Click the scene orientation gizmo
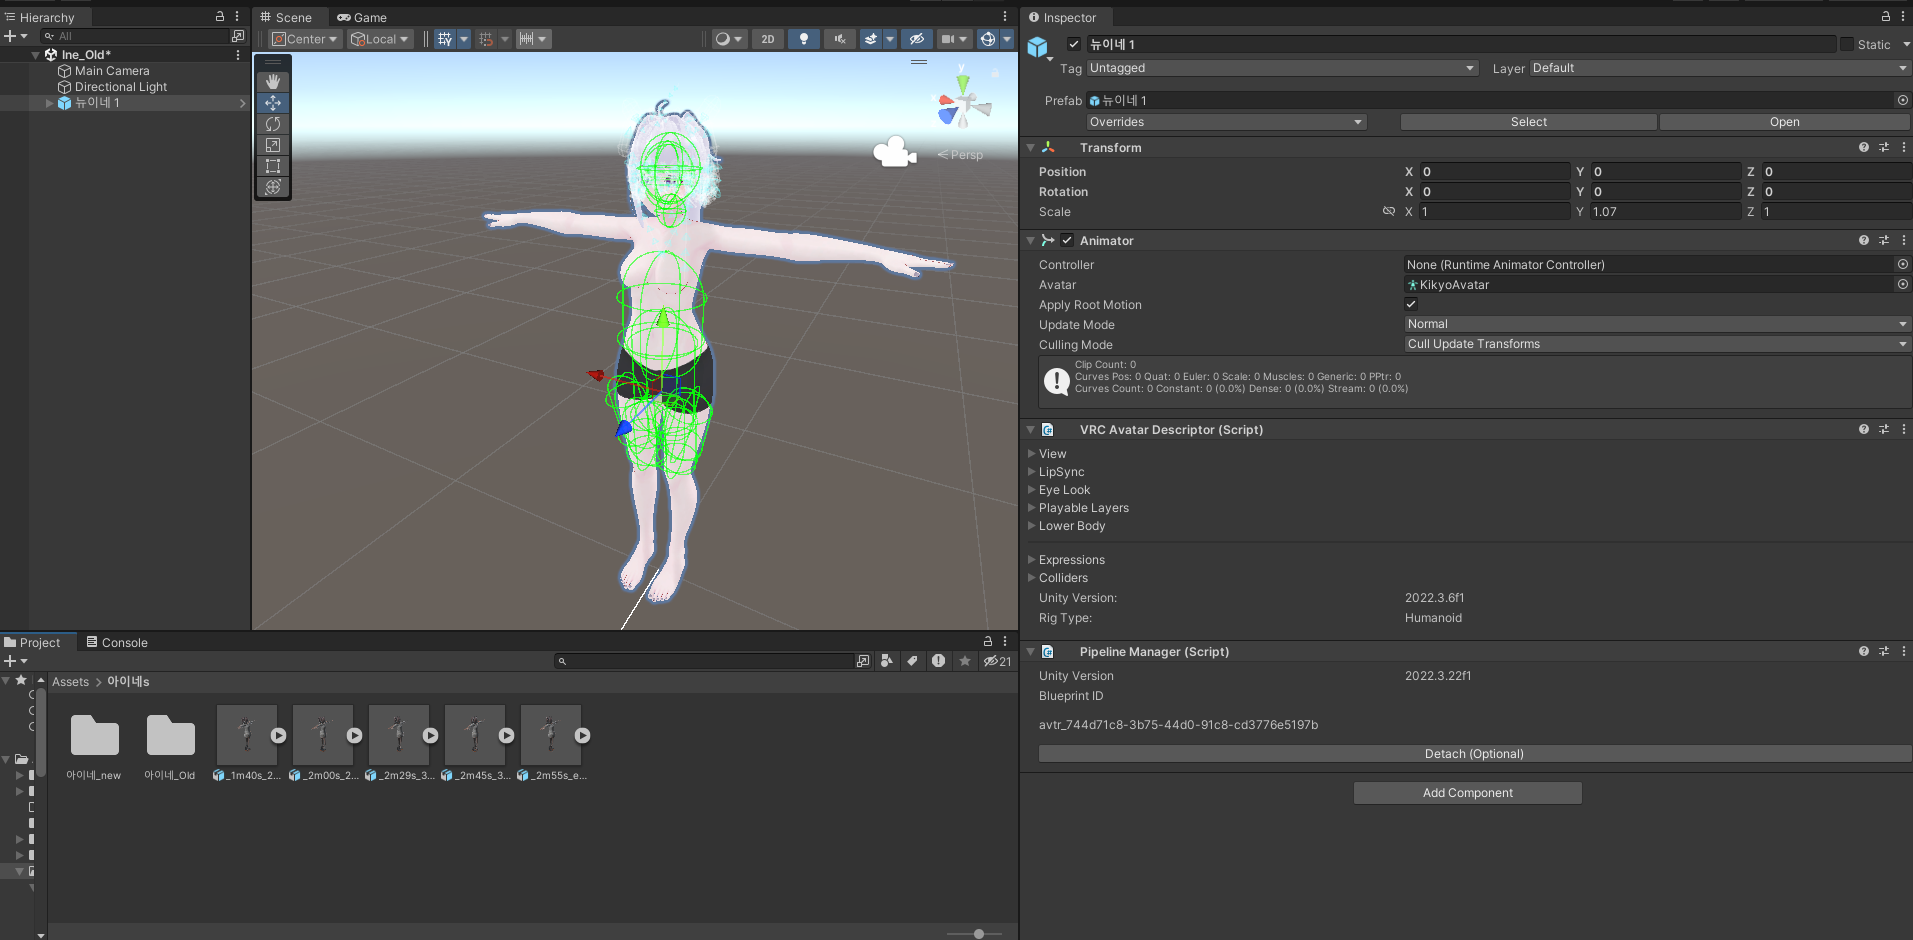 tap(962, 104)
